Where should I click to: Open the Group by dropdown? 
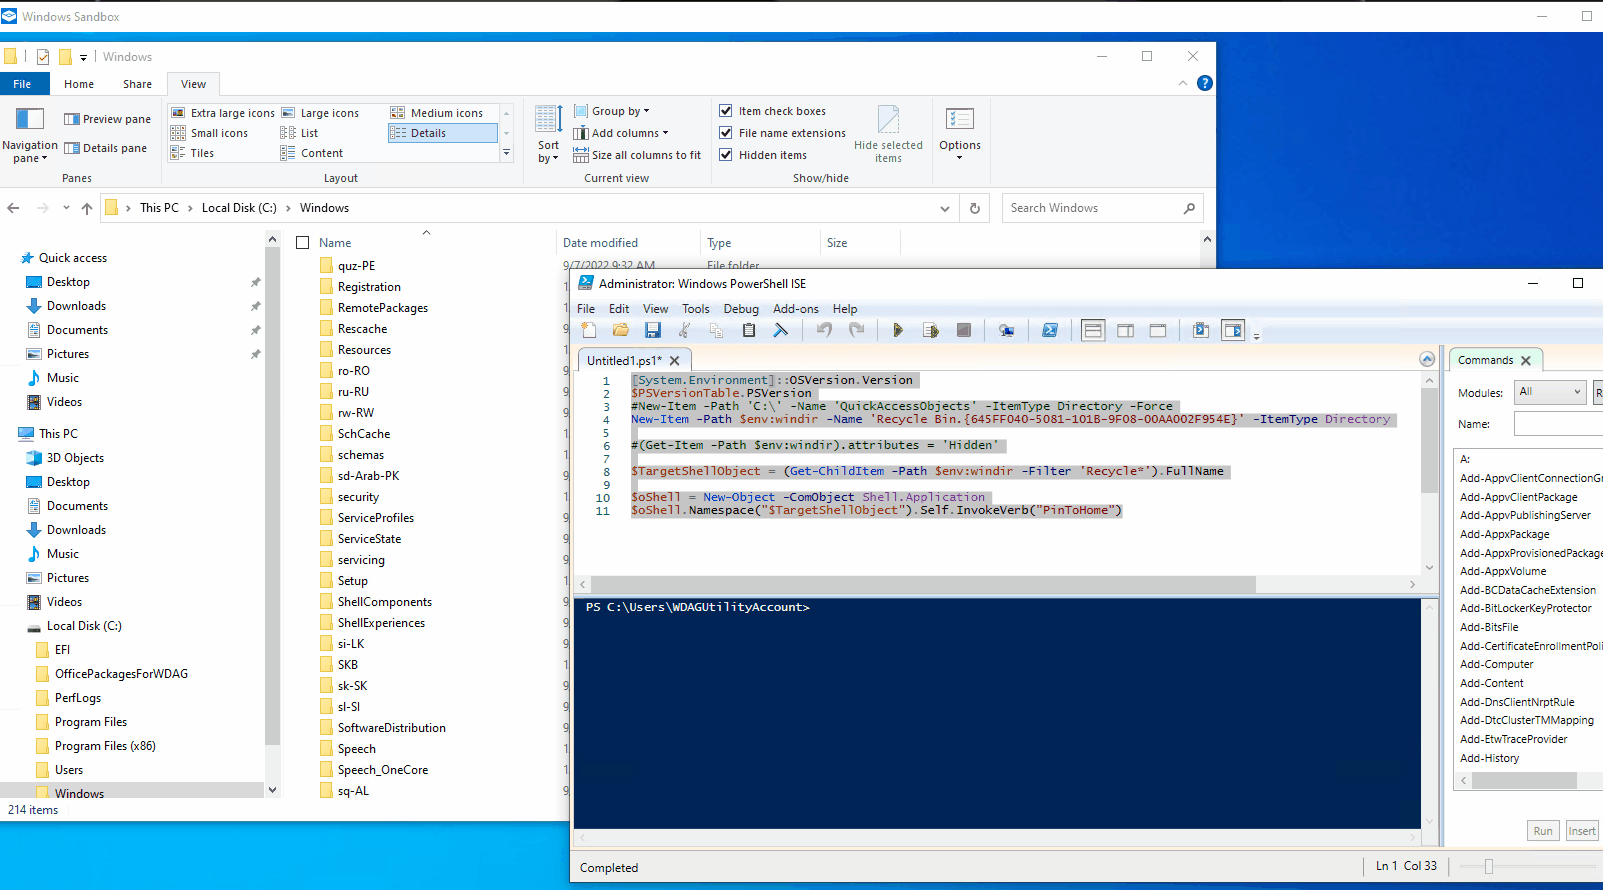pyautogui.click(x=612, y=111)
